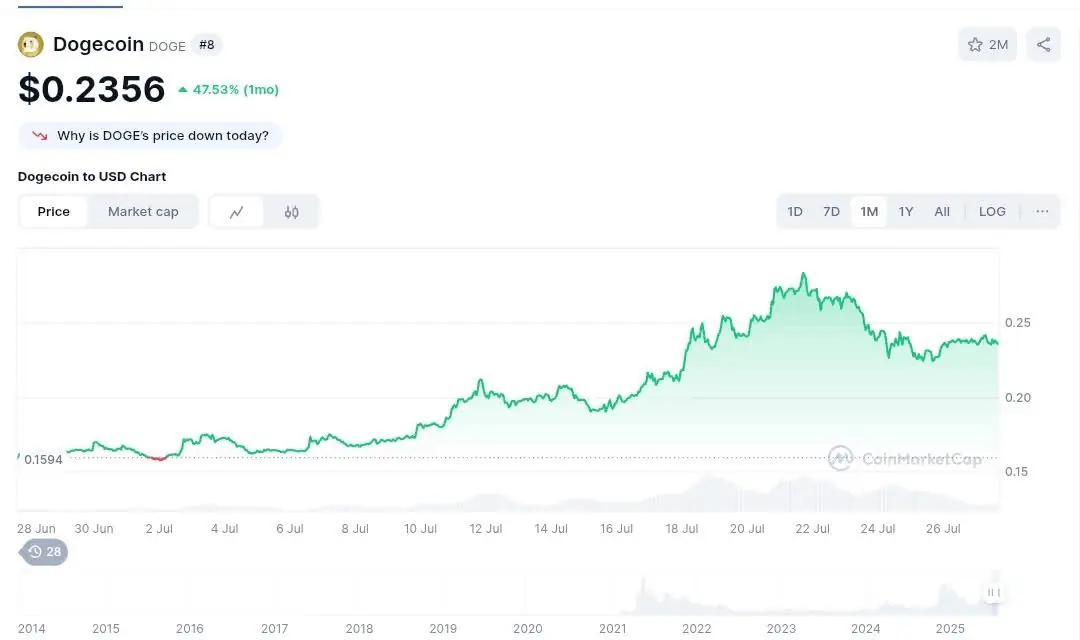Click 2021 on the historical timeline
The width and height of the screenshot is (1080, 640).
pyautogui.click(x=613, y=629)
